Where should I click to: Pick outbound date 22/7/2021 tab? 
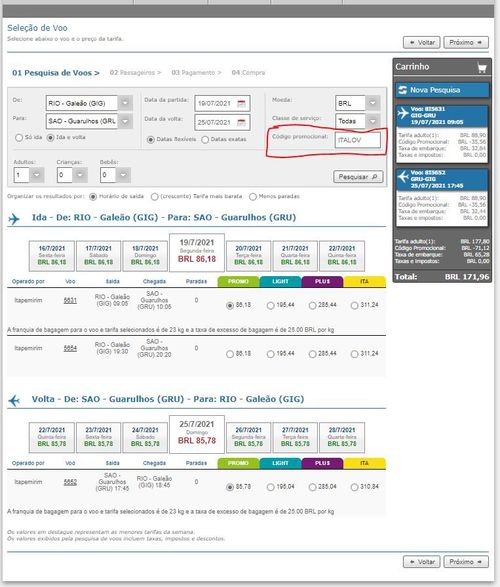[x=342, y=256]
